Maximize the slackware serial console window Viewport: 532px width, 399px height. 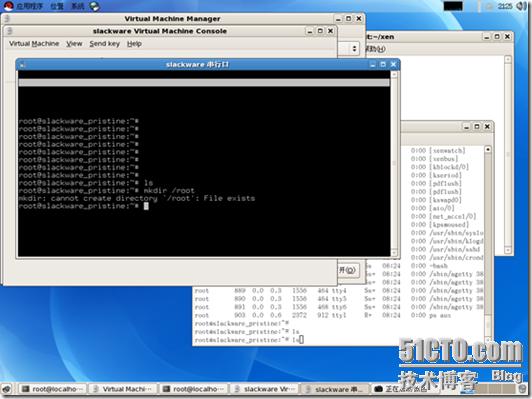coord(383,64)
